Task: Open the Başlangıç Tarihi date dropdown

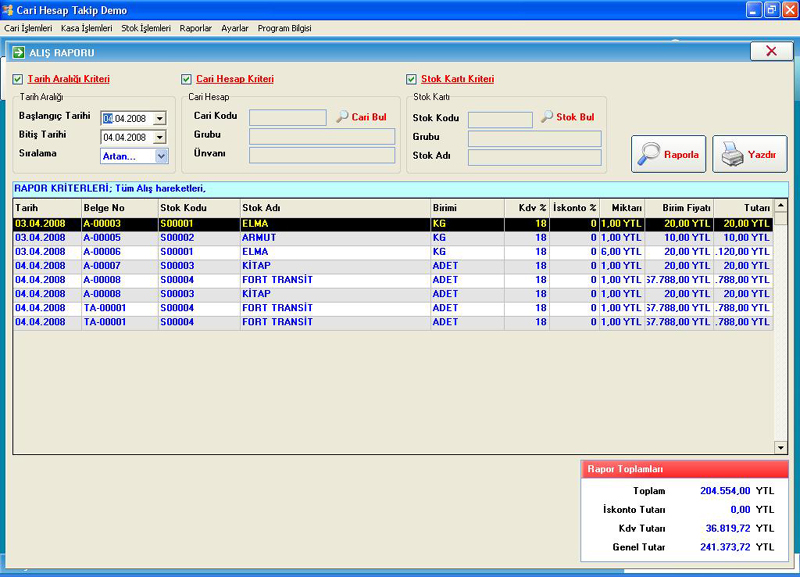Action: 160,119
